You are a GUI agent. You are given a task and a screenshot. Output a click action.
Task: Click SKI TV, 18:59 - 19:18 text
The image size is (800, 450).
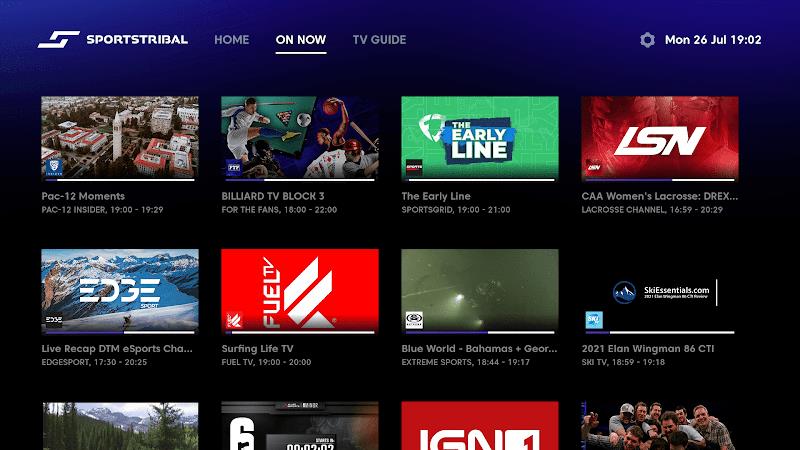(x=623, y=362)
